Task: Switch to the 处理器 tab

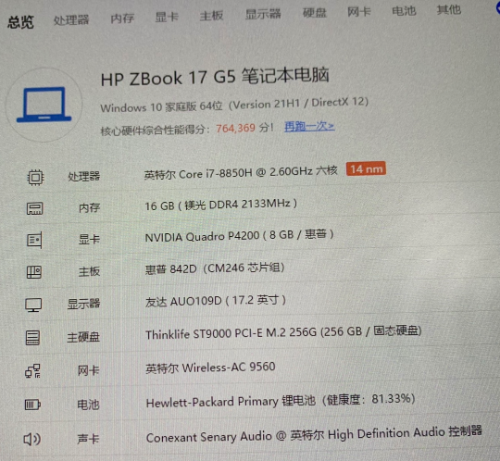Action: 71,20
